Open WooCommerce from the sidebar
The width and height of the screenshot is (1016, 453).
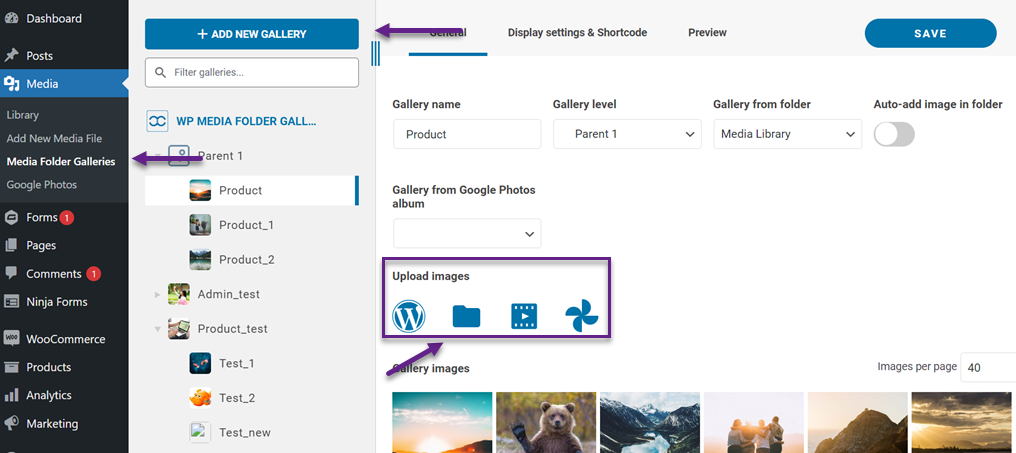click(64, 339)
